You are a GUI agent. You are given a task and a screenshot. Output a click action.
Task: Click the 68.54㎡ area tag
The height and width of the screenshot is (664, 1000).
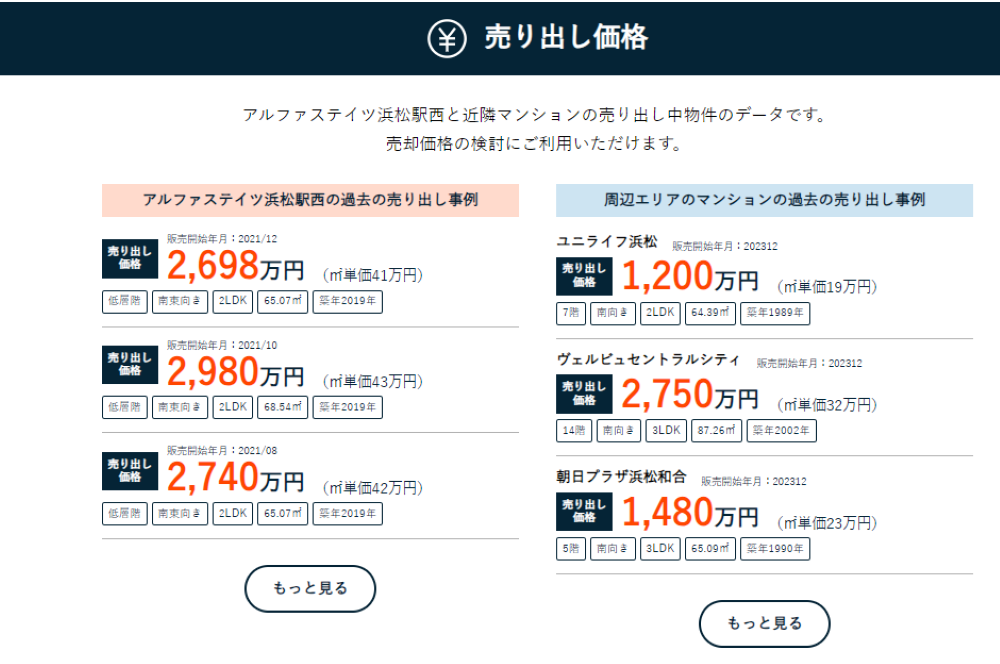[x=283, y=408]
